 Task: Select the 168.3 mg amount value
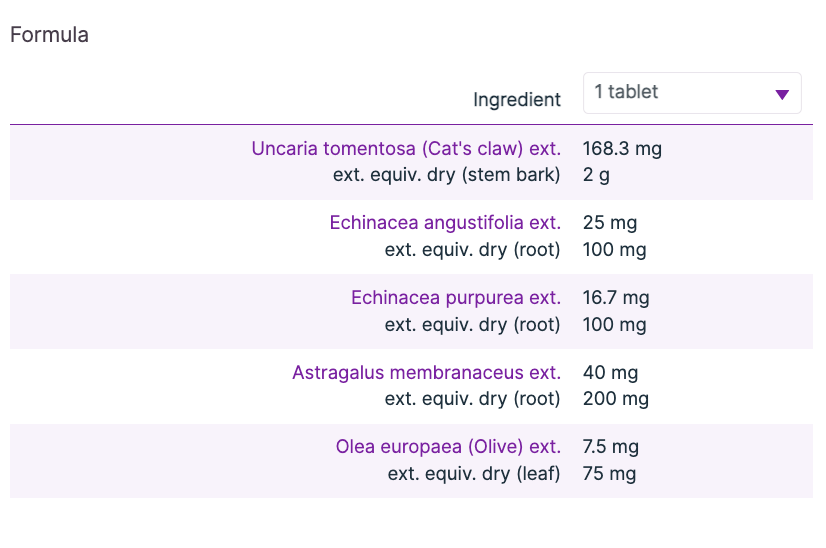(622, 149)
